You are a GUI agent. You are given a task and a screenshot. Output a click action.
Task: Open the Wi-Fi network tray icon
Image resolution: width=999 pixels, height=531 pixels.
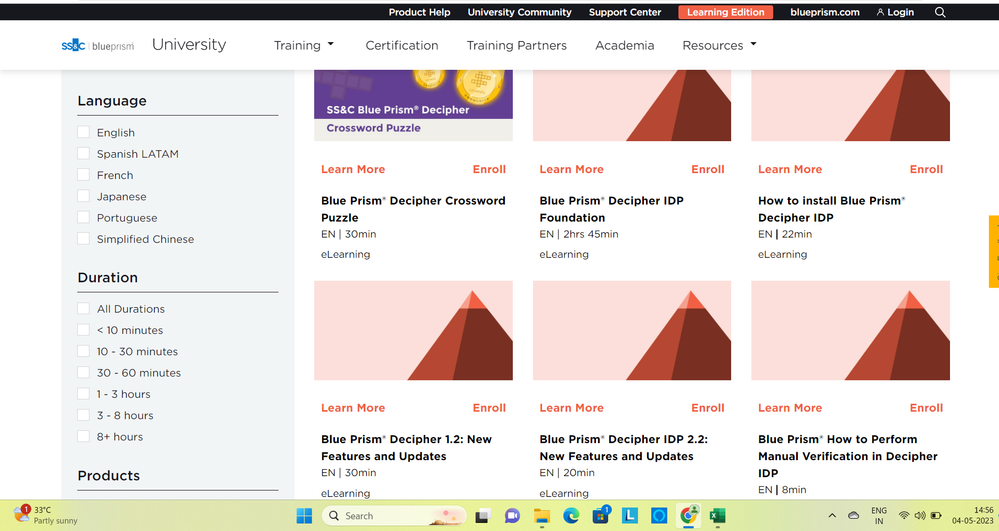coord(903,516)
